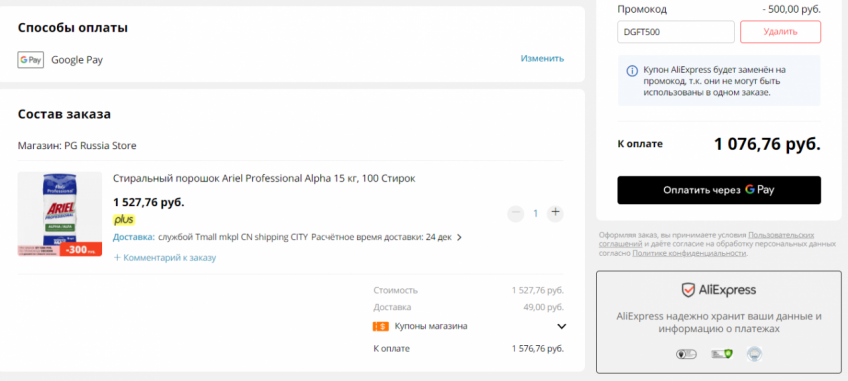Click the order subtotal 1 576,76 руб.
Image resolution: width=848 pixels, height=381 pixels.
tap(538, 349)
